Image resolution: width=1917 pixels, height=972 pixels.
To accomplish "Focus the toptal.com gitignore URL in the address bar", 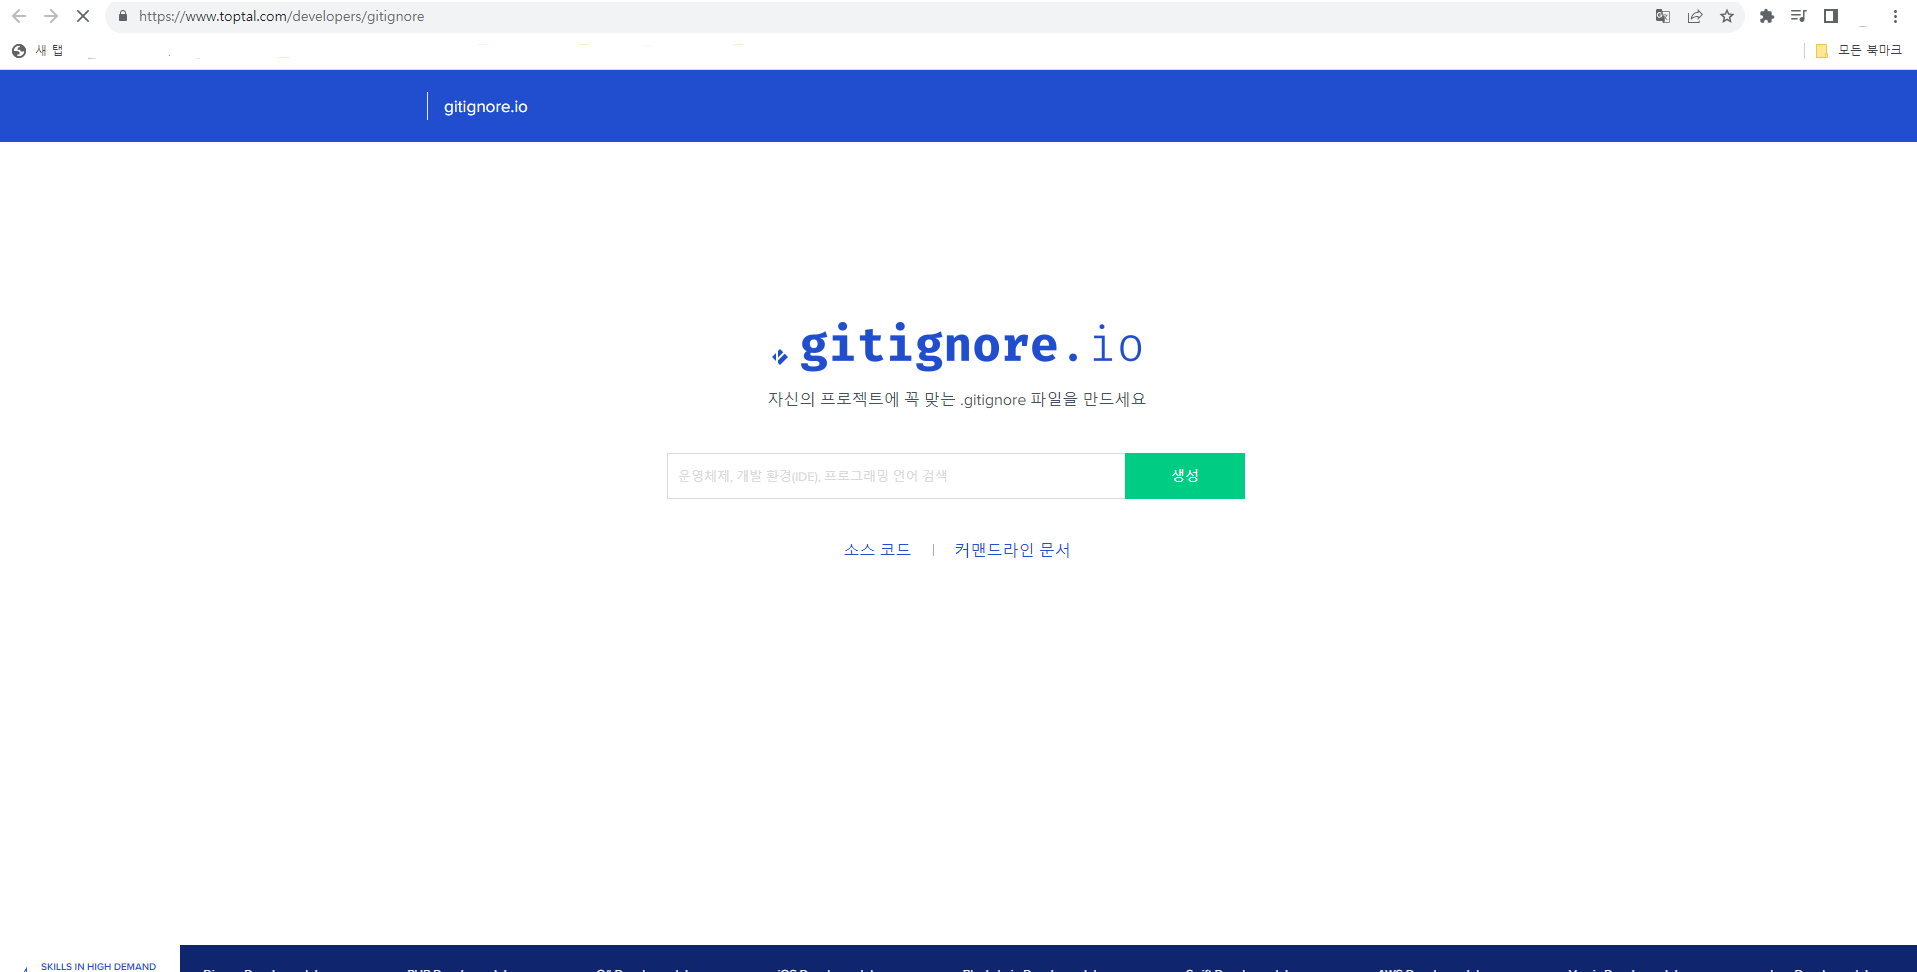I will pos(281,16).
